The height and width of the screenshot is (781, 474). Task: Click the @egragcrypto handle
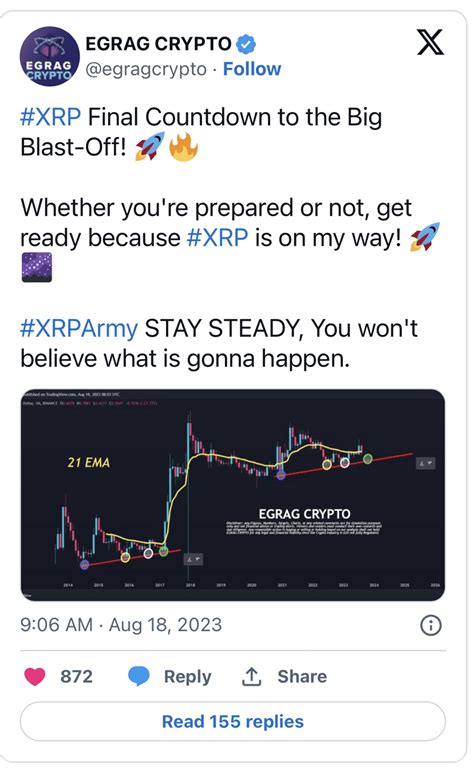(146, 69)
